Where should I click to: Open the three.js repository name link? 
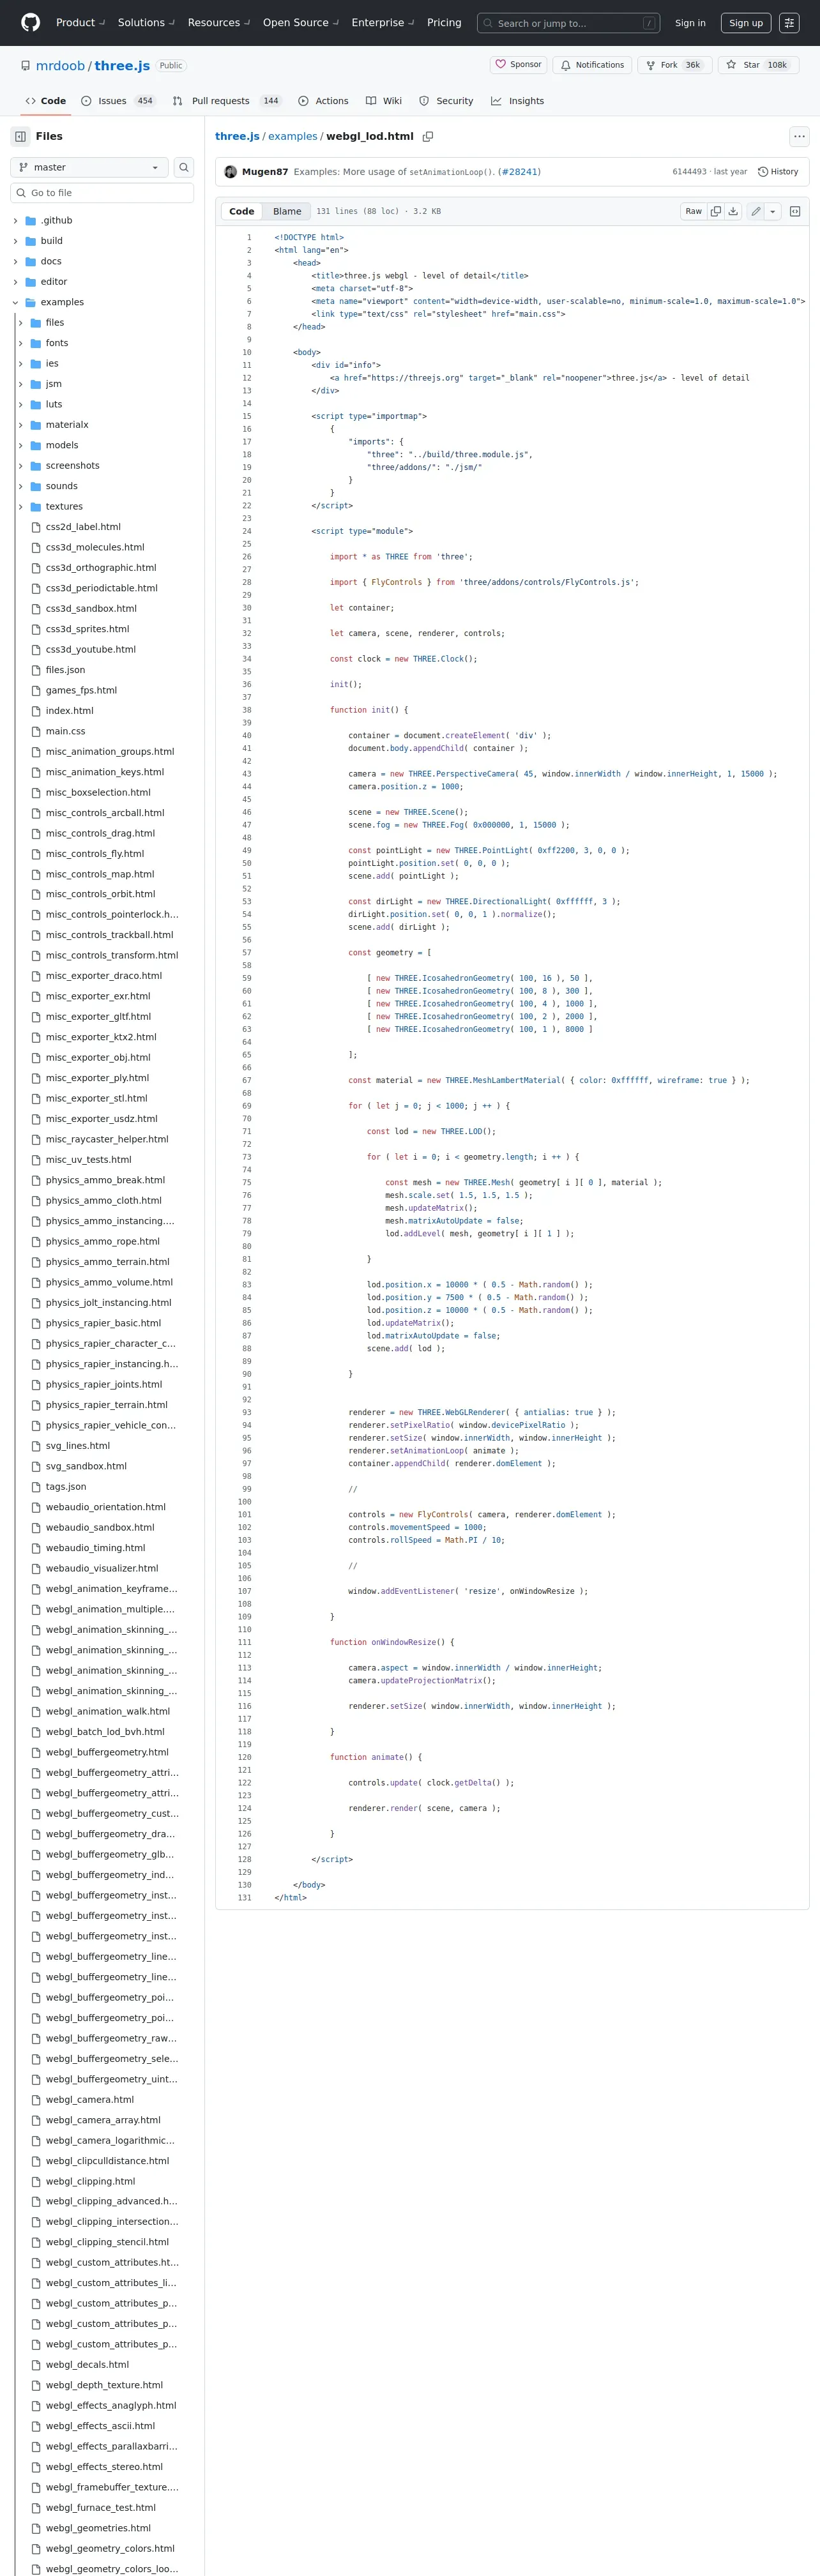(x=122, y=66)
